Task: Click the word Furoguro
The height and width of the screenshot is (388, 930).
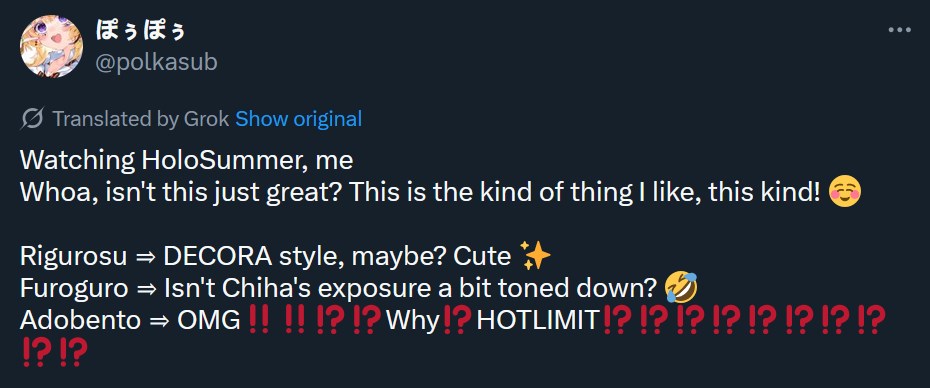Action: tap(74, 289)
